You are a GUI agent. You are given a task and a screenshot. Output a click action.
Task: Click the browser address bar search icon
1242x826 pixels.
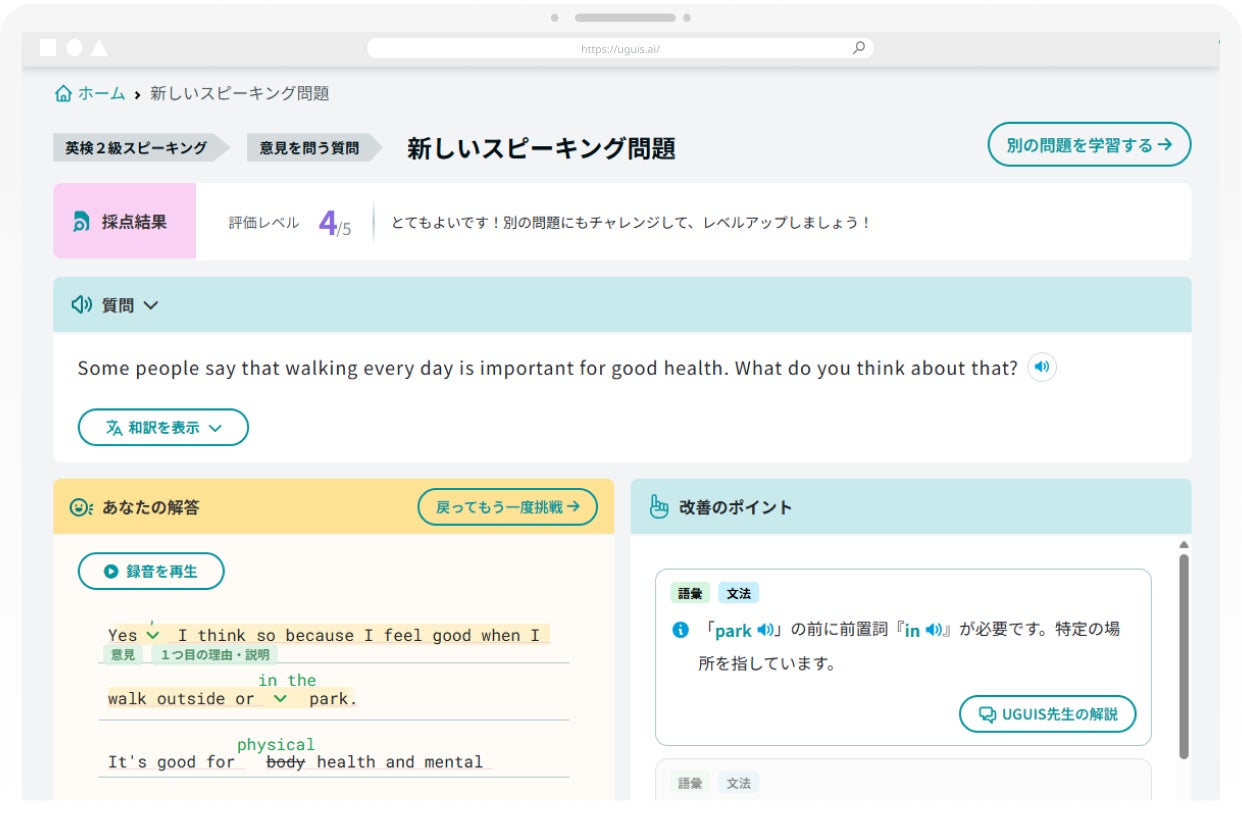[858, 47]
